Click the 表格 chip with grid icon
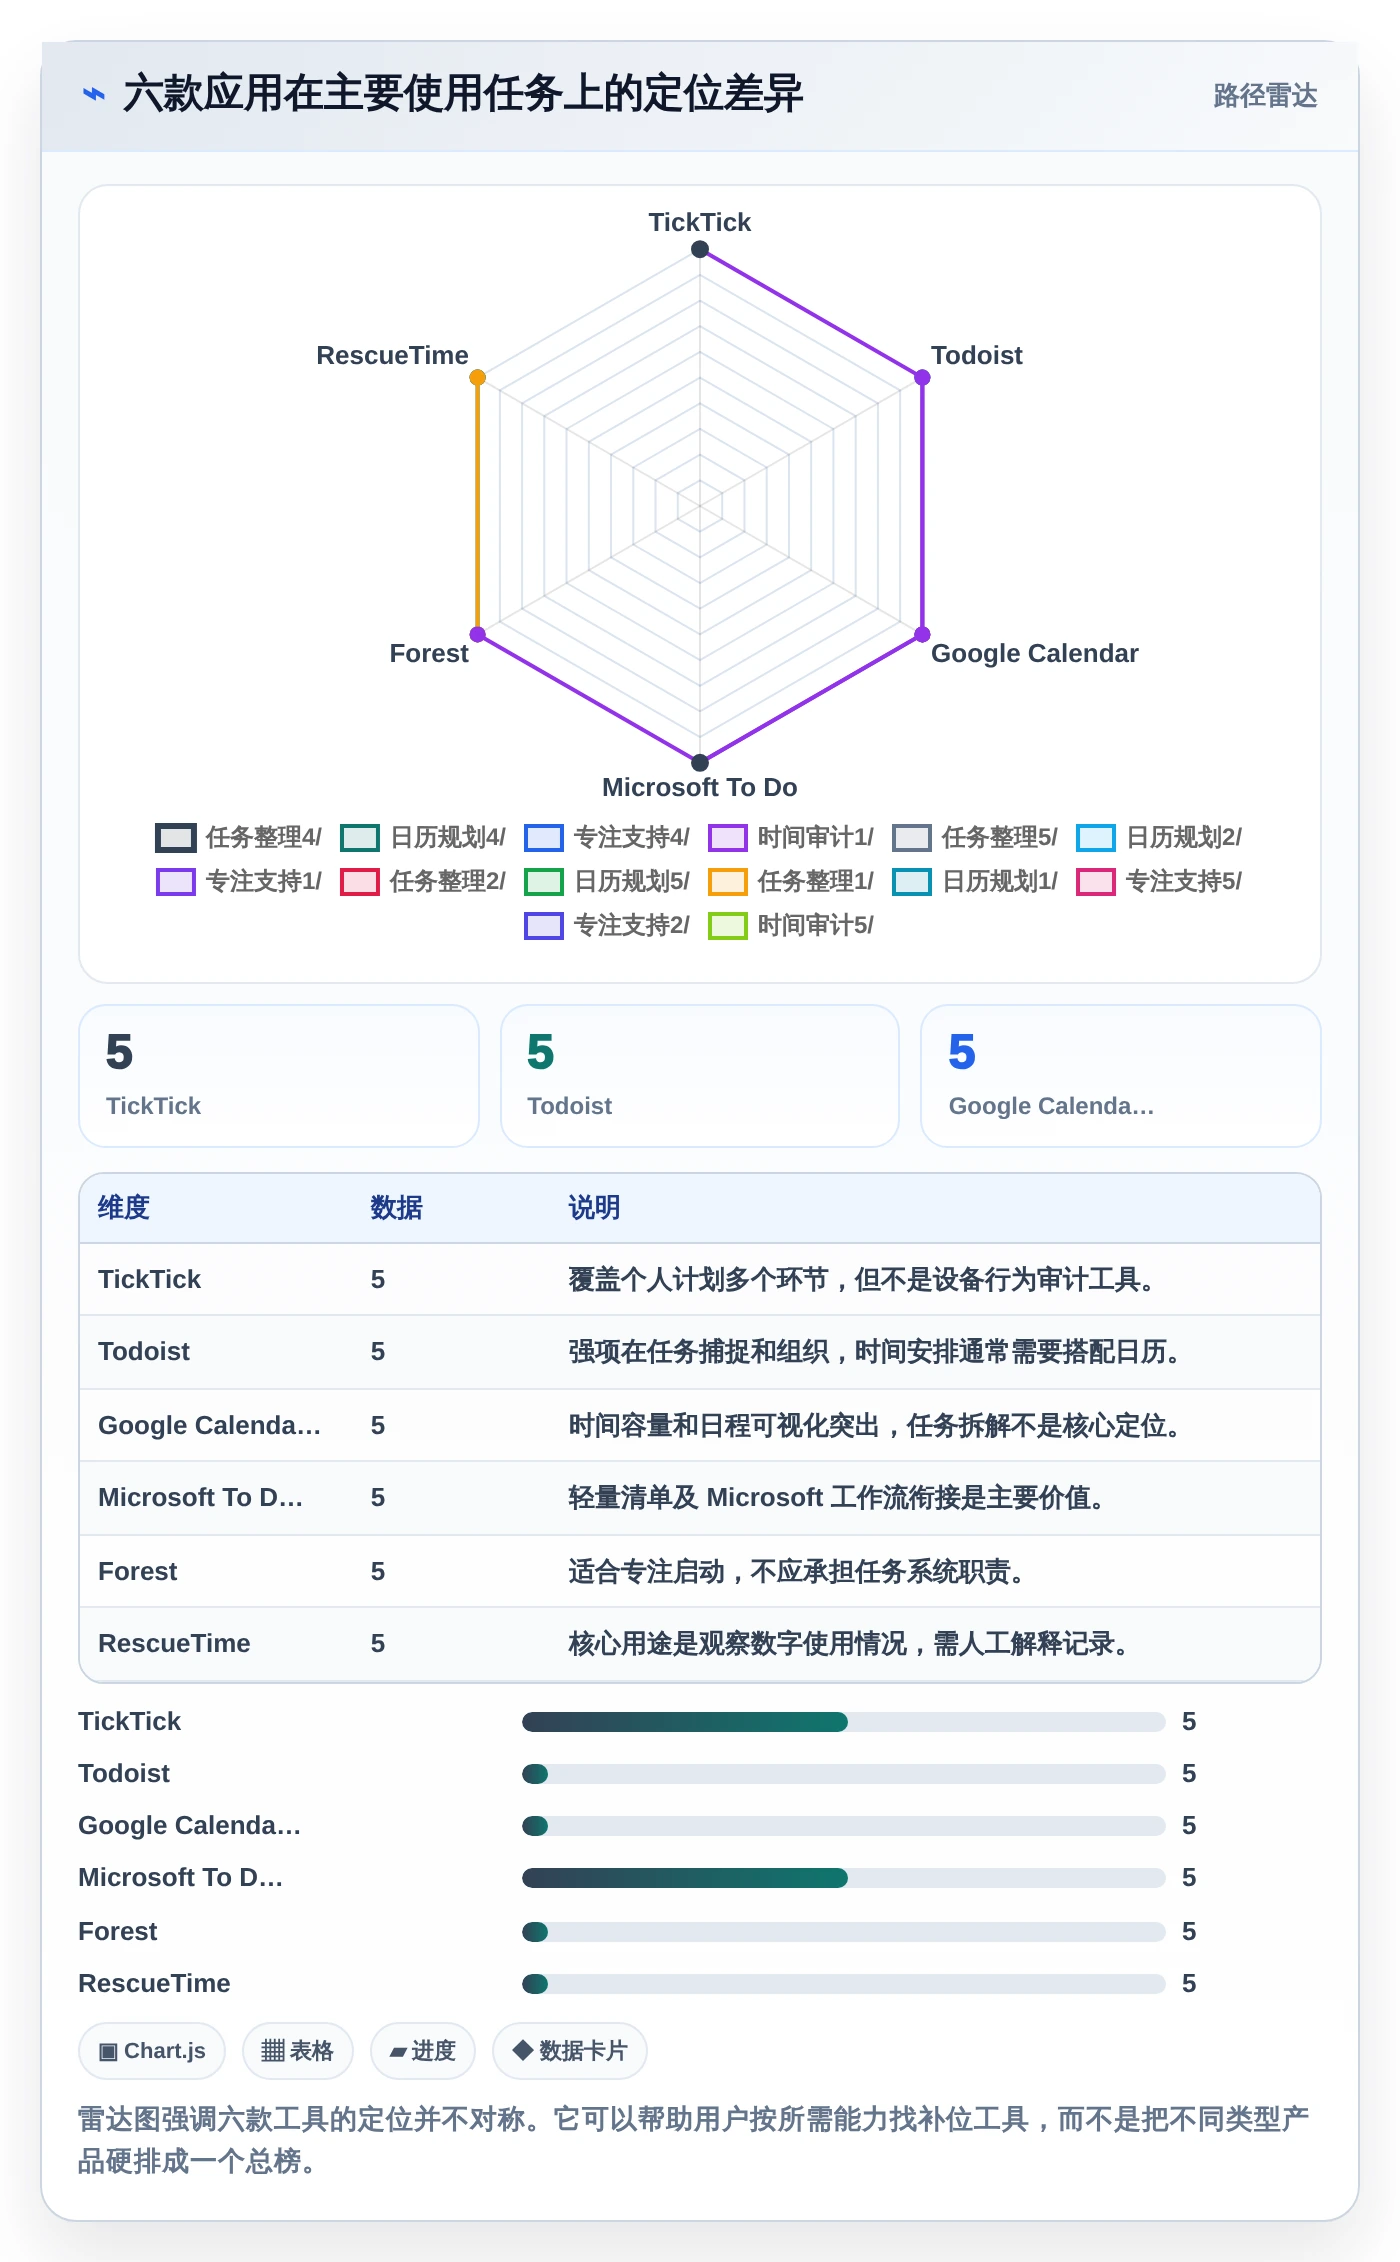The width and height of the screenshot is (1400, 2262). (297, 2051)
